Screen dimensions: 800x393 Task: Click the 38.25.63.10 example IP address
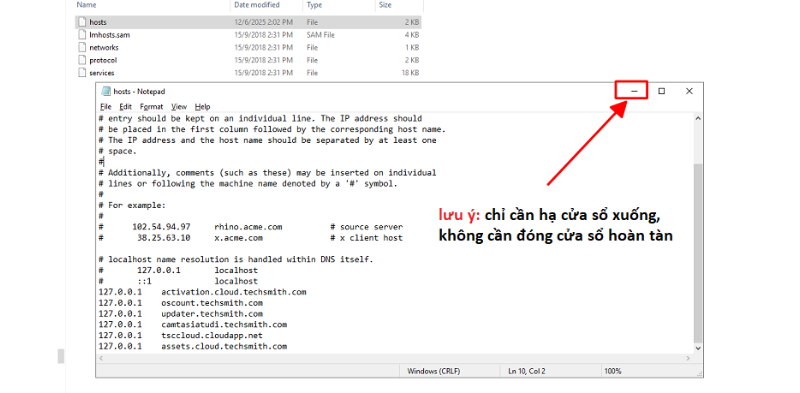click(164, 238)
